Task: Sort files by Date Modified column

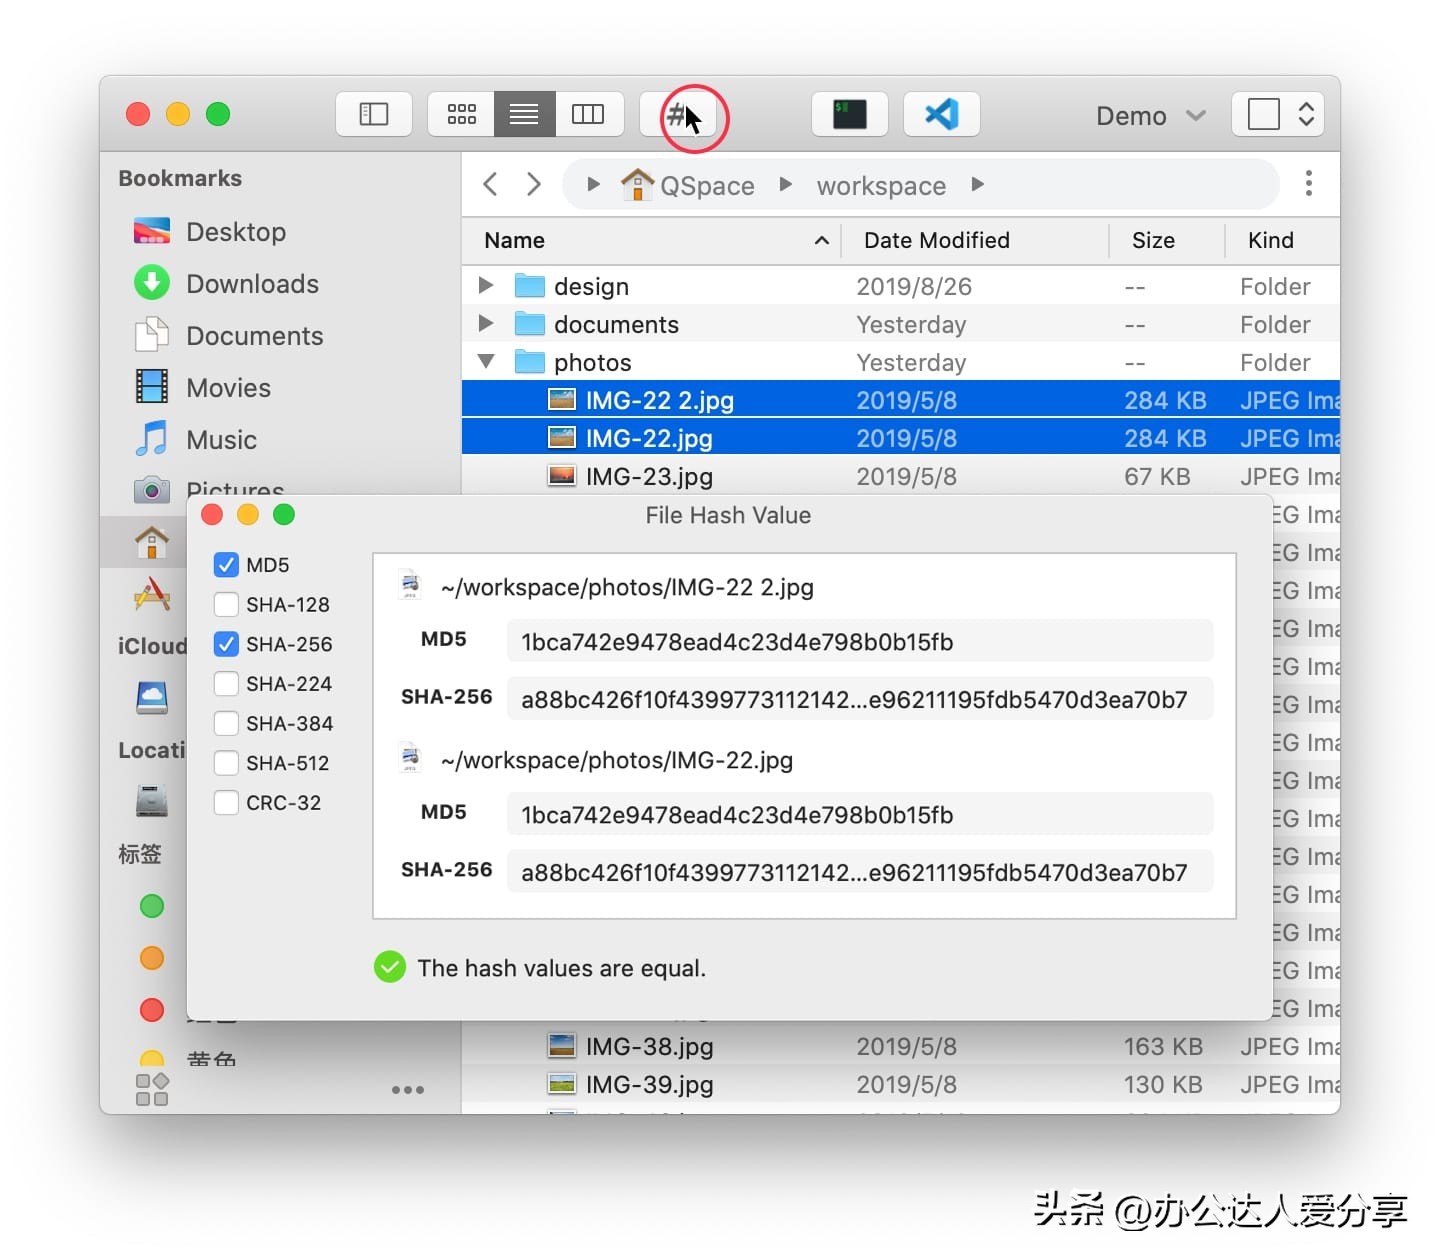Action: coord(936,240)
